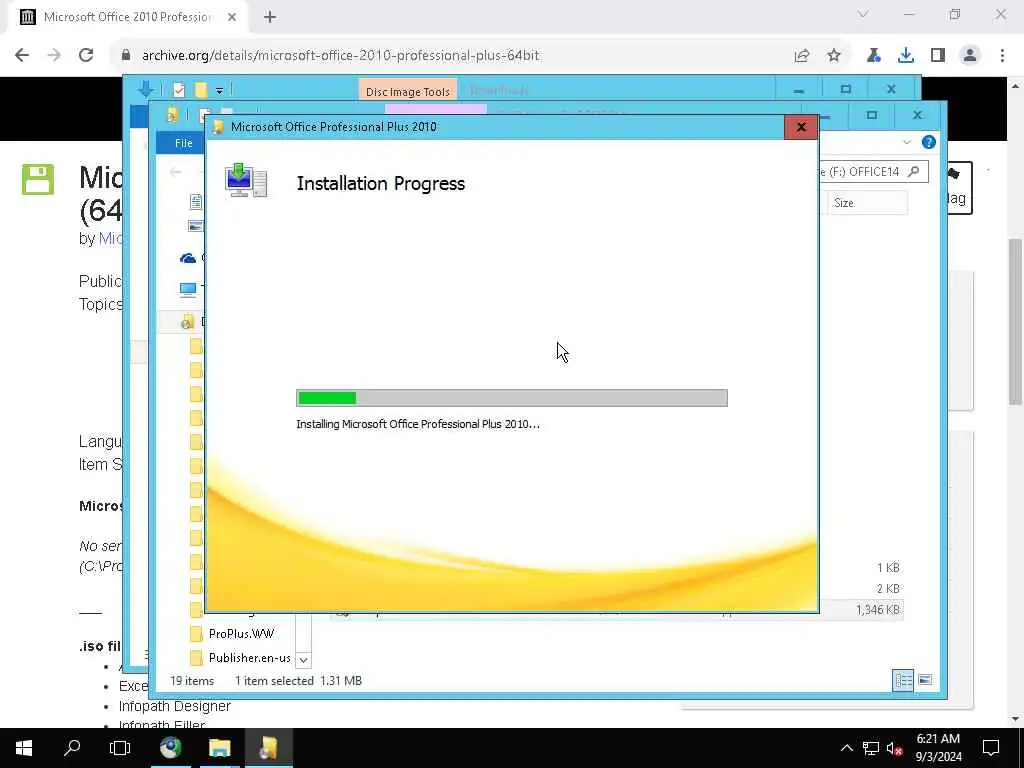Close the Office installation progress dialog

[x=801, y=127]
